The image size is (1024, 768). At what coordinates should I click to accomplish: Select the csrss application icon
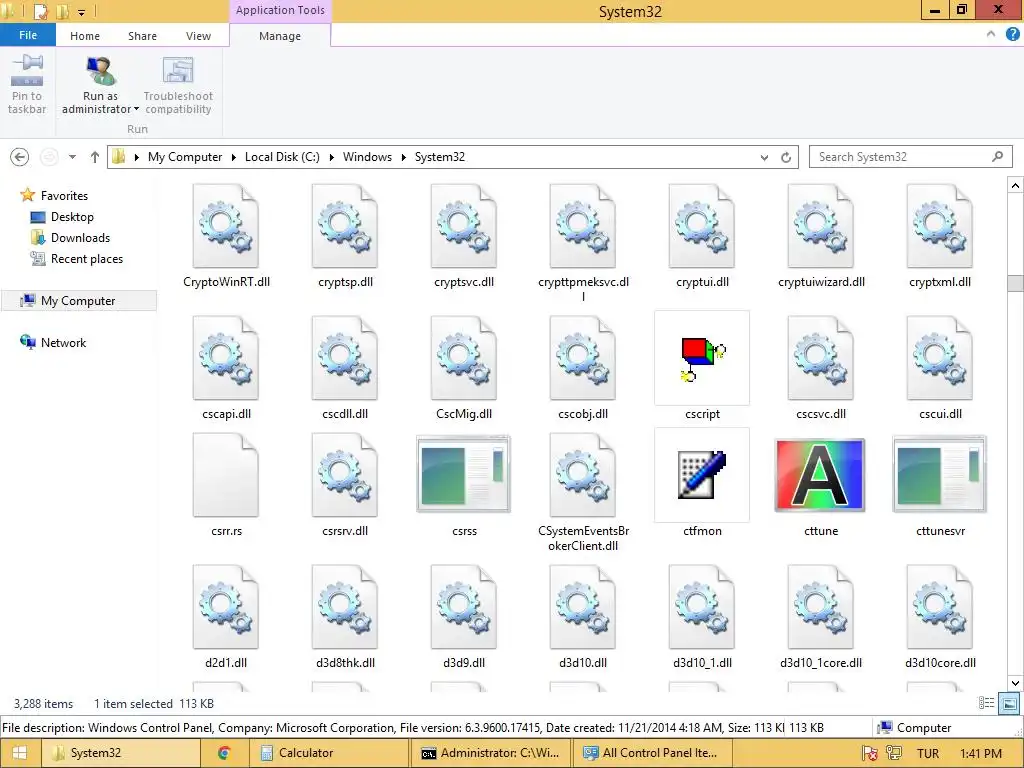tap(464, 475)
